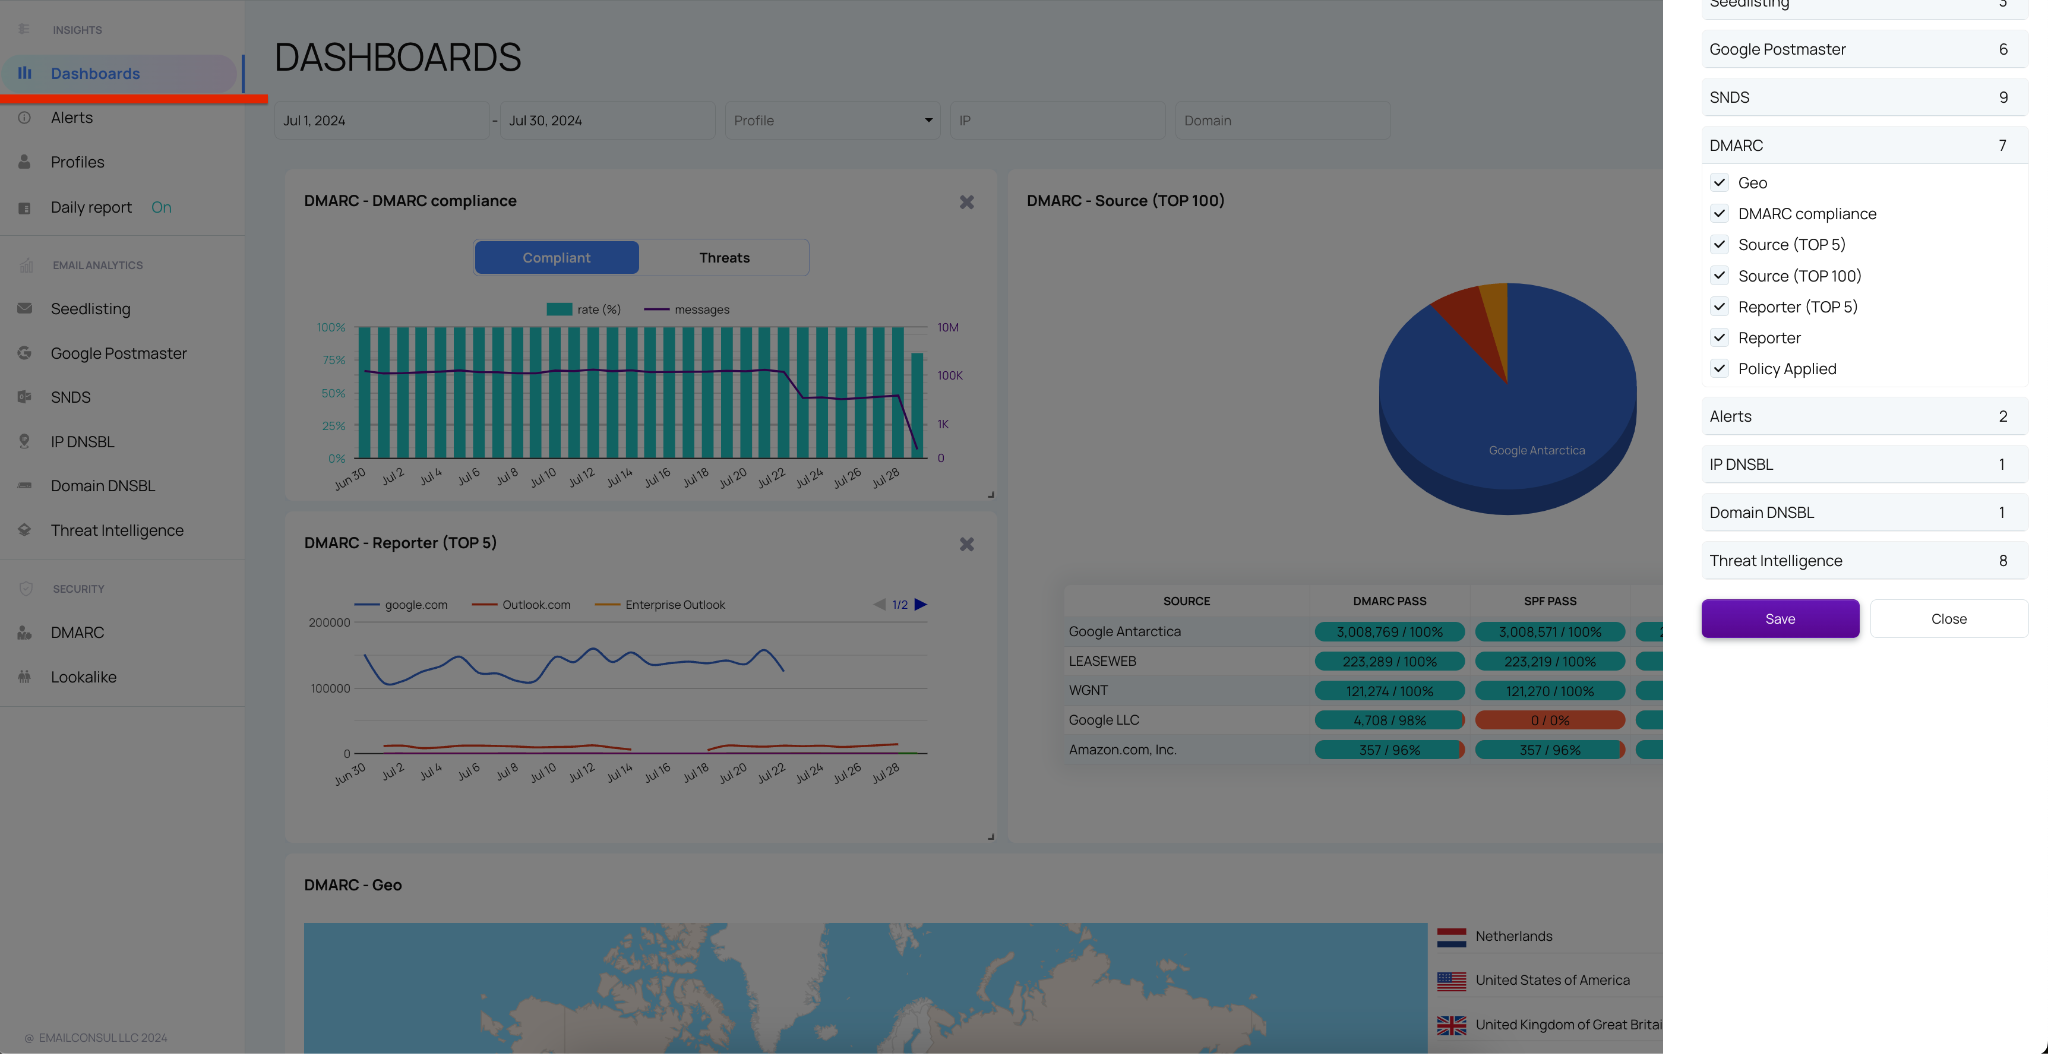Sort table by SPF PASS header
2048x1054 pixels.
point(1550,601)
